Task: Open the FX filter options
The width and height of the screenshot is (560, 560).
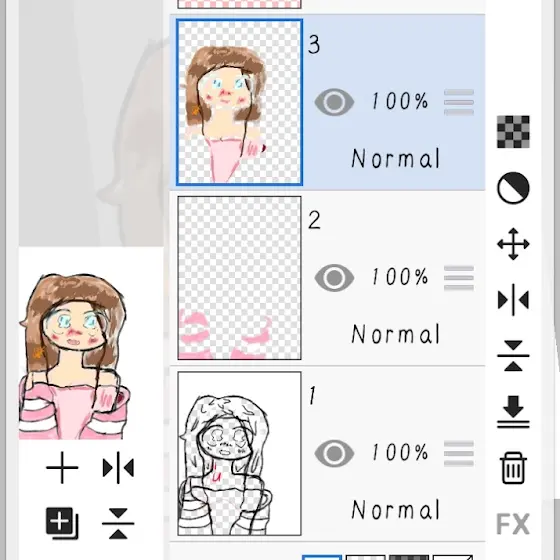Action: [513, 524]
